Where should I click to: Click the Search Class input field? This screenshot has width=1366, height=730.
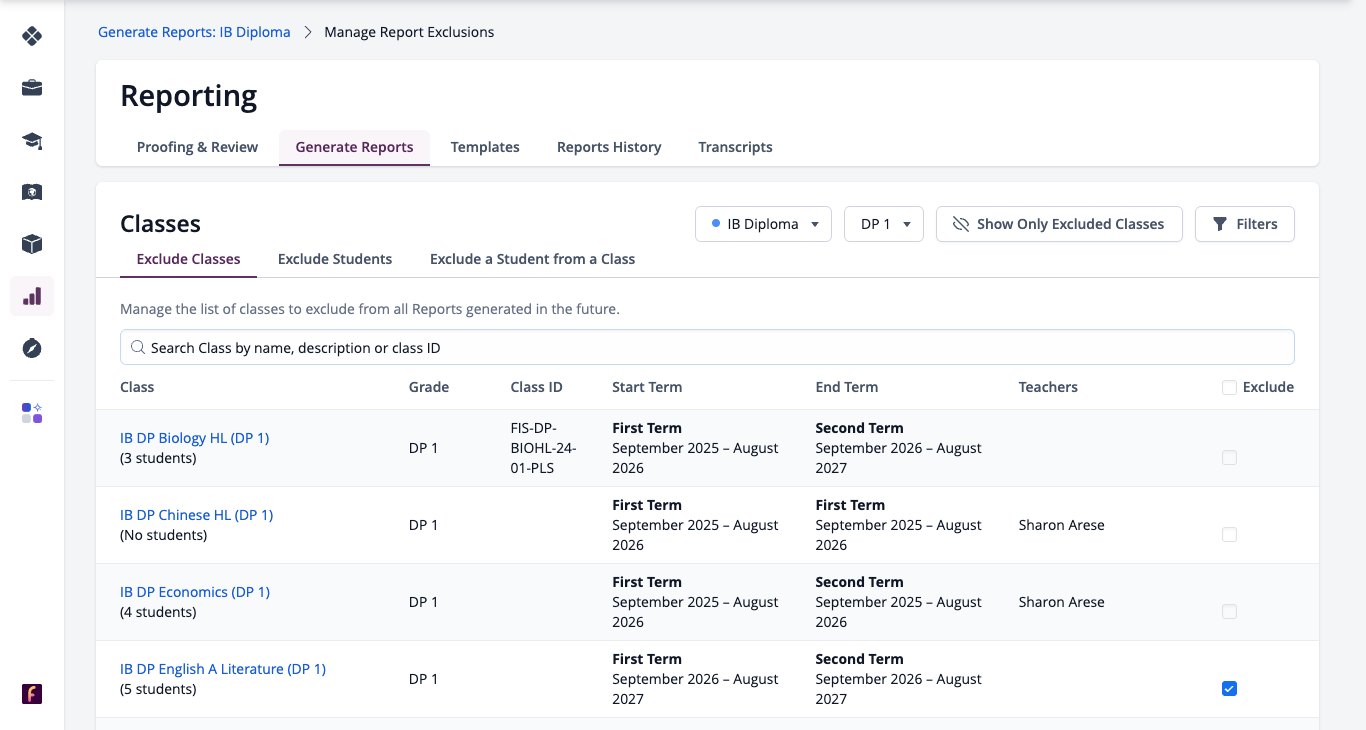[x=707, y=348]
